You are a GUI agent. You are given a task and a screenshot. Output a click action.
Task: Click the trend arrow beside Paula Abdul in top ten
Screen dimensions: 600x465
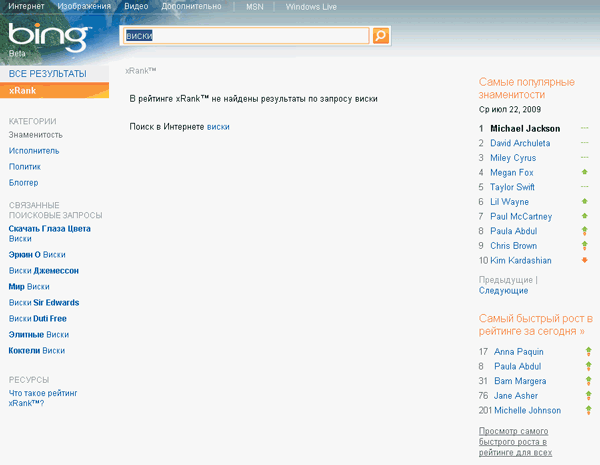(584, 231)
